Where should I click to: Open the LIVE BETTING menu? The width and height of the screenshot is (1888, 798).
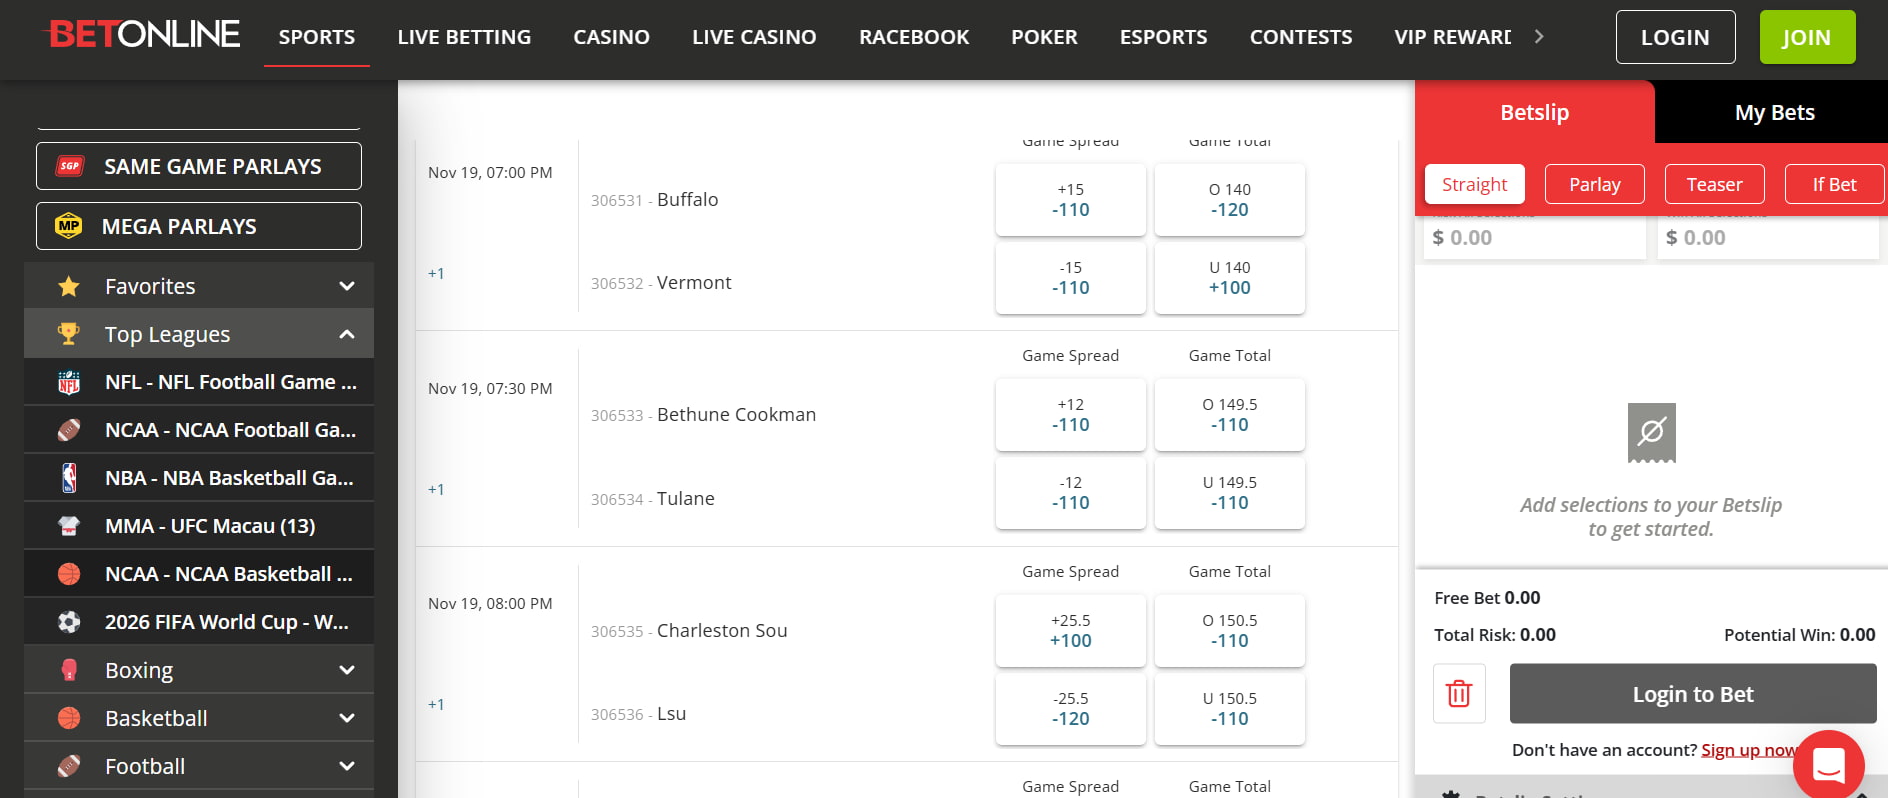click(464, 37)
